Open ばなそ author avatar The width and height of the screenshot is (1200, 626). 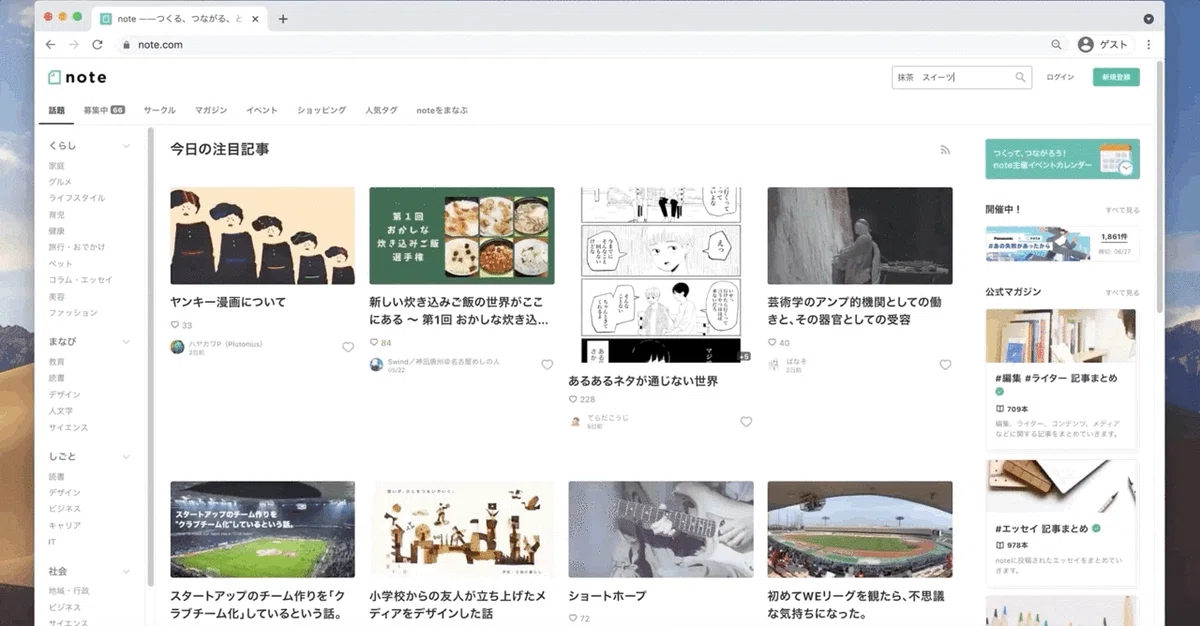pos(774,365)
